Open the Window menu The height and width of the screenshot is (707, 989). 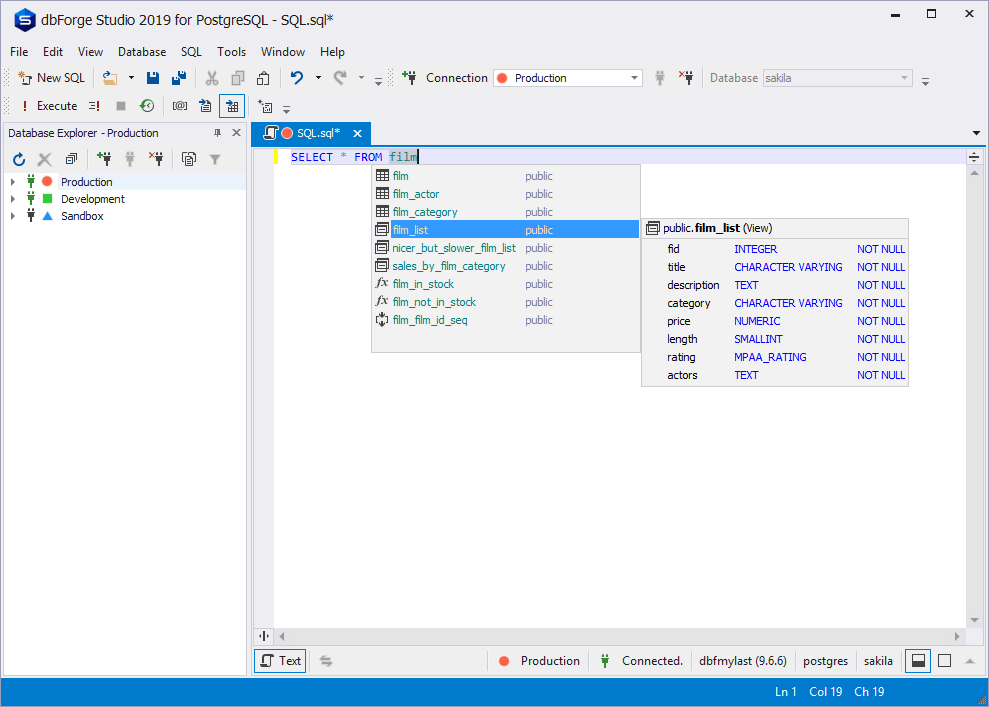(x=283, y=52)
